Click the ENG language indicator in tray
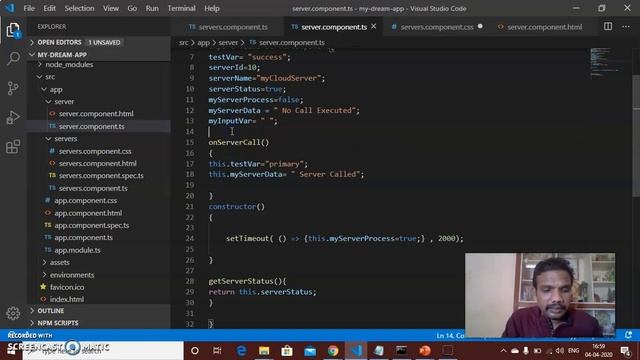Image resolution: width=640 pixels, height=360 pixels. coord(573,351)
